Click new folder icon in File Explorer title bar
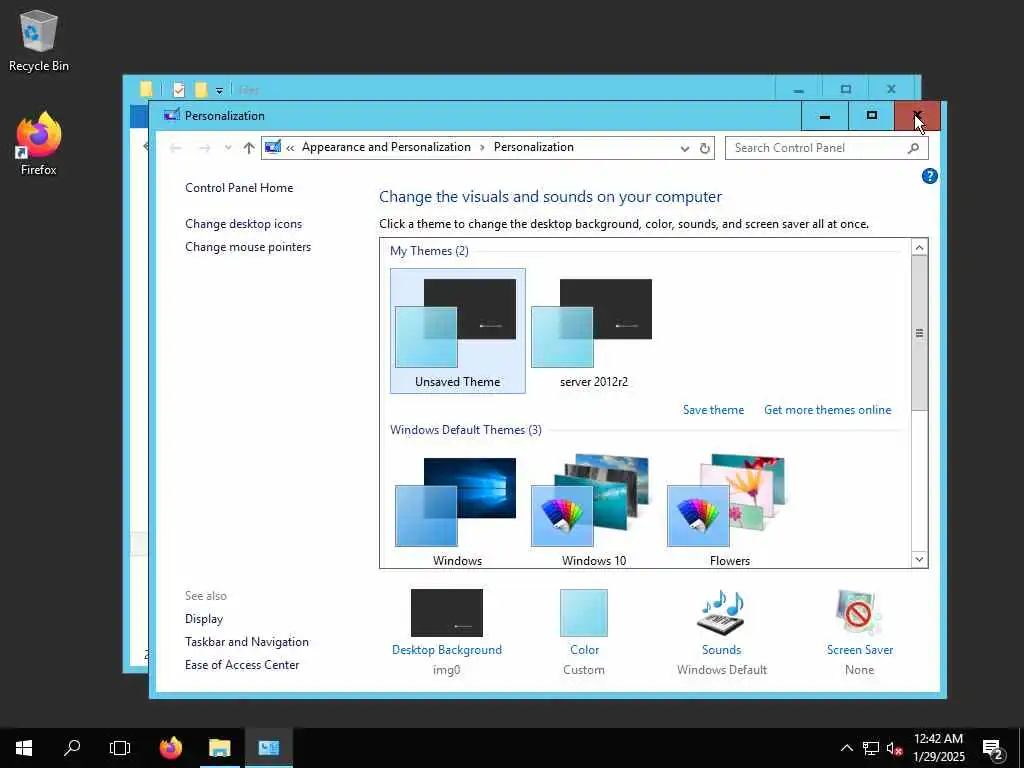1024x768 pixels. tap(201, 89)
